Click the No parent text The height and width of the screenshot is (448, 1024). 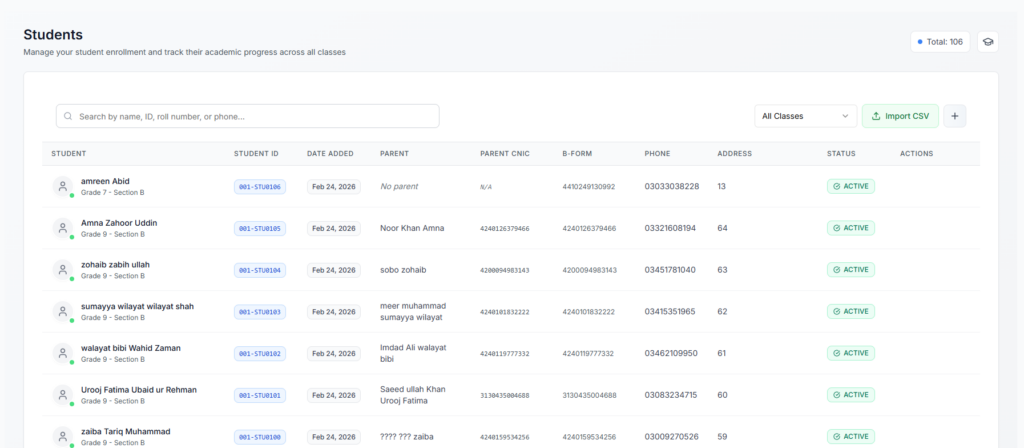(x=399, y=186)
